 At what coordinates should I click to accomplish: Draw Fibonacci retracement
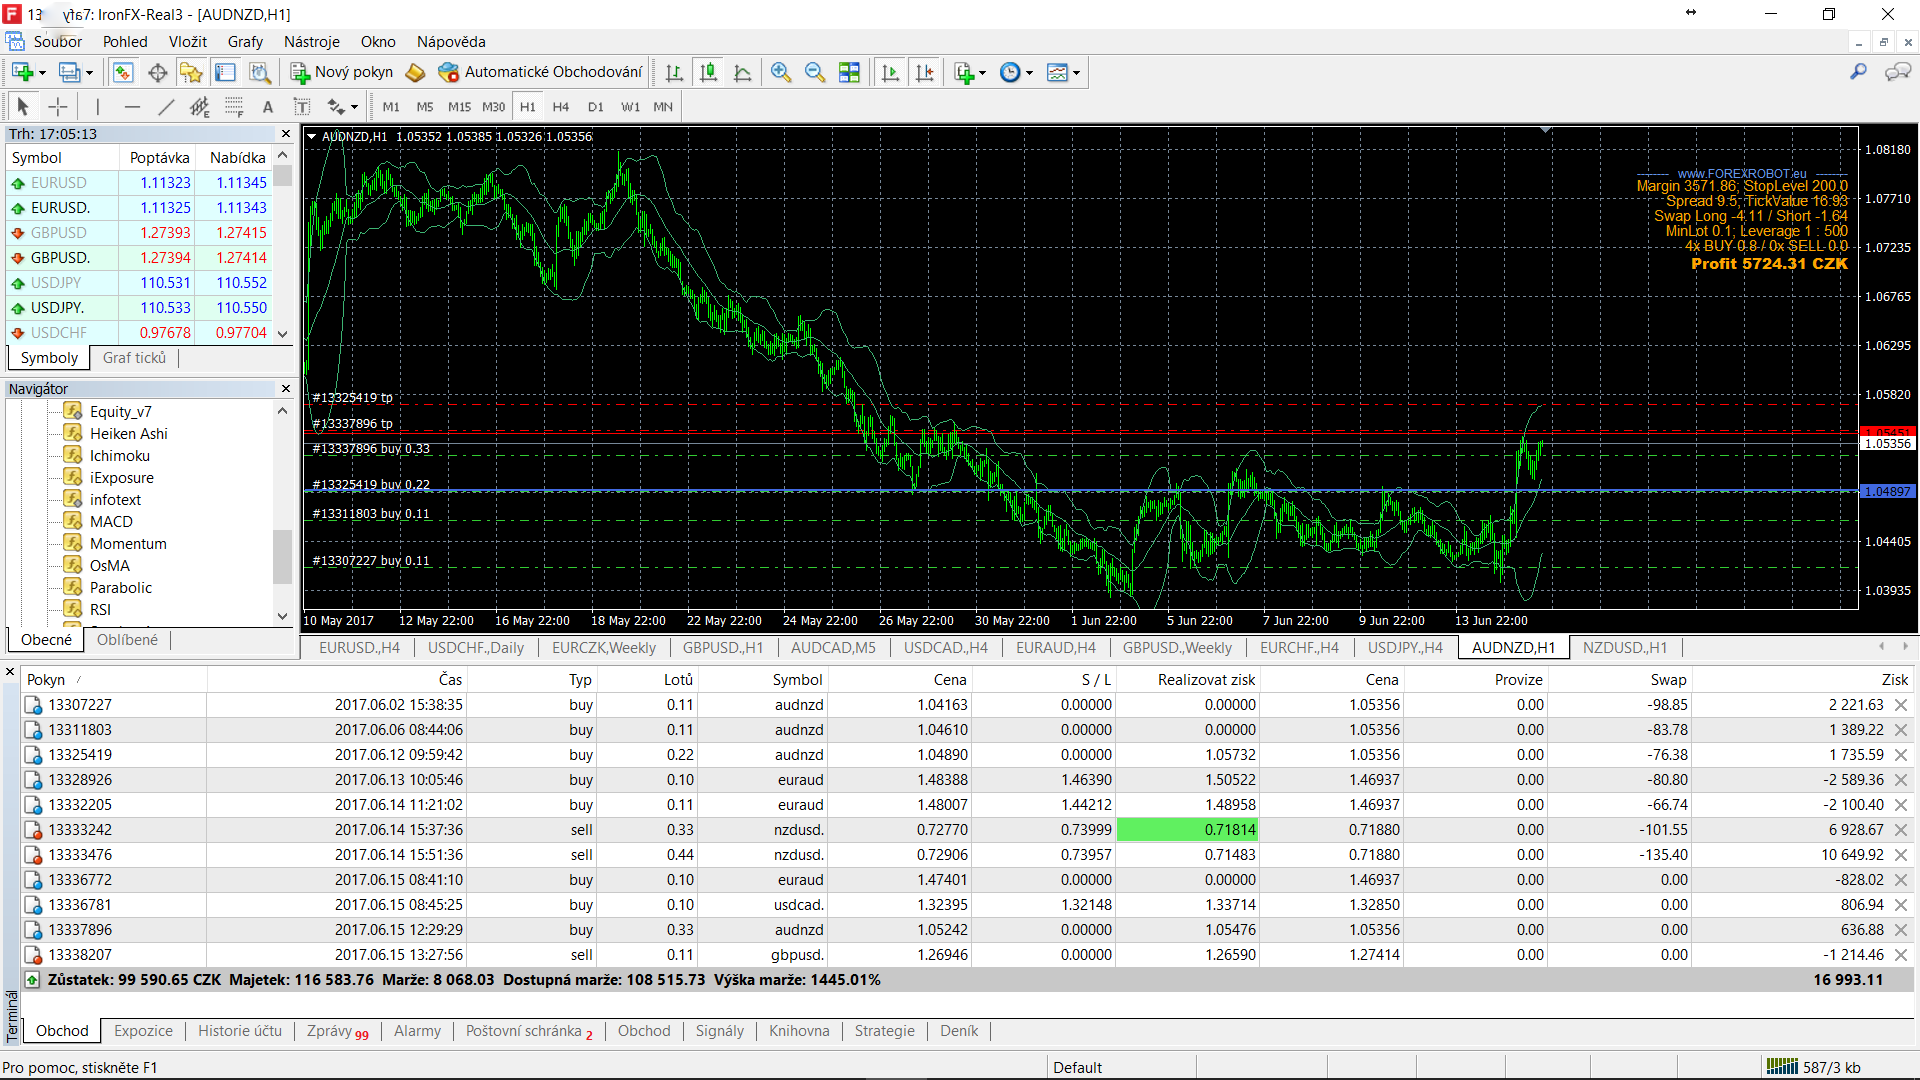[234, 106]
